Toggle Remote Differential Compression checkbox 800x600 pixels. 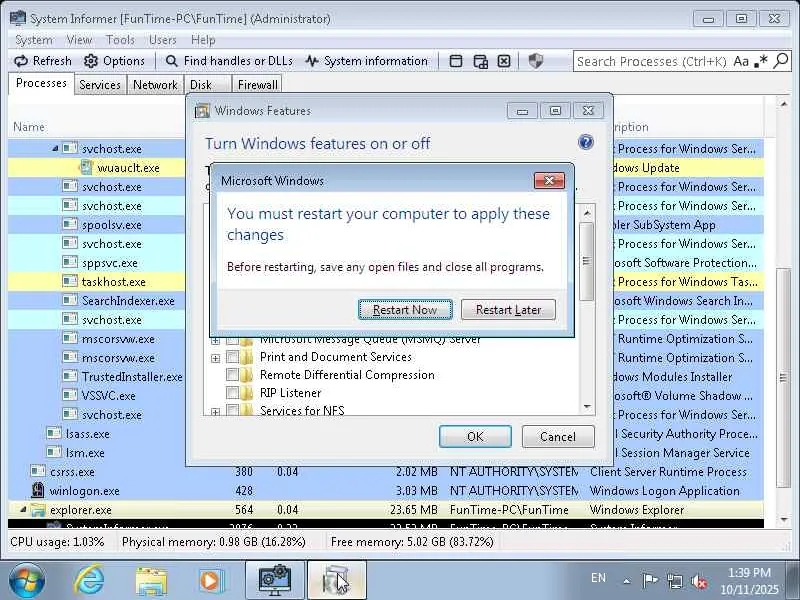[x=232, y=374]
